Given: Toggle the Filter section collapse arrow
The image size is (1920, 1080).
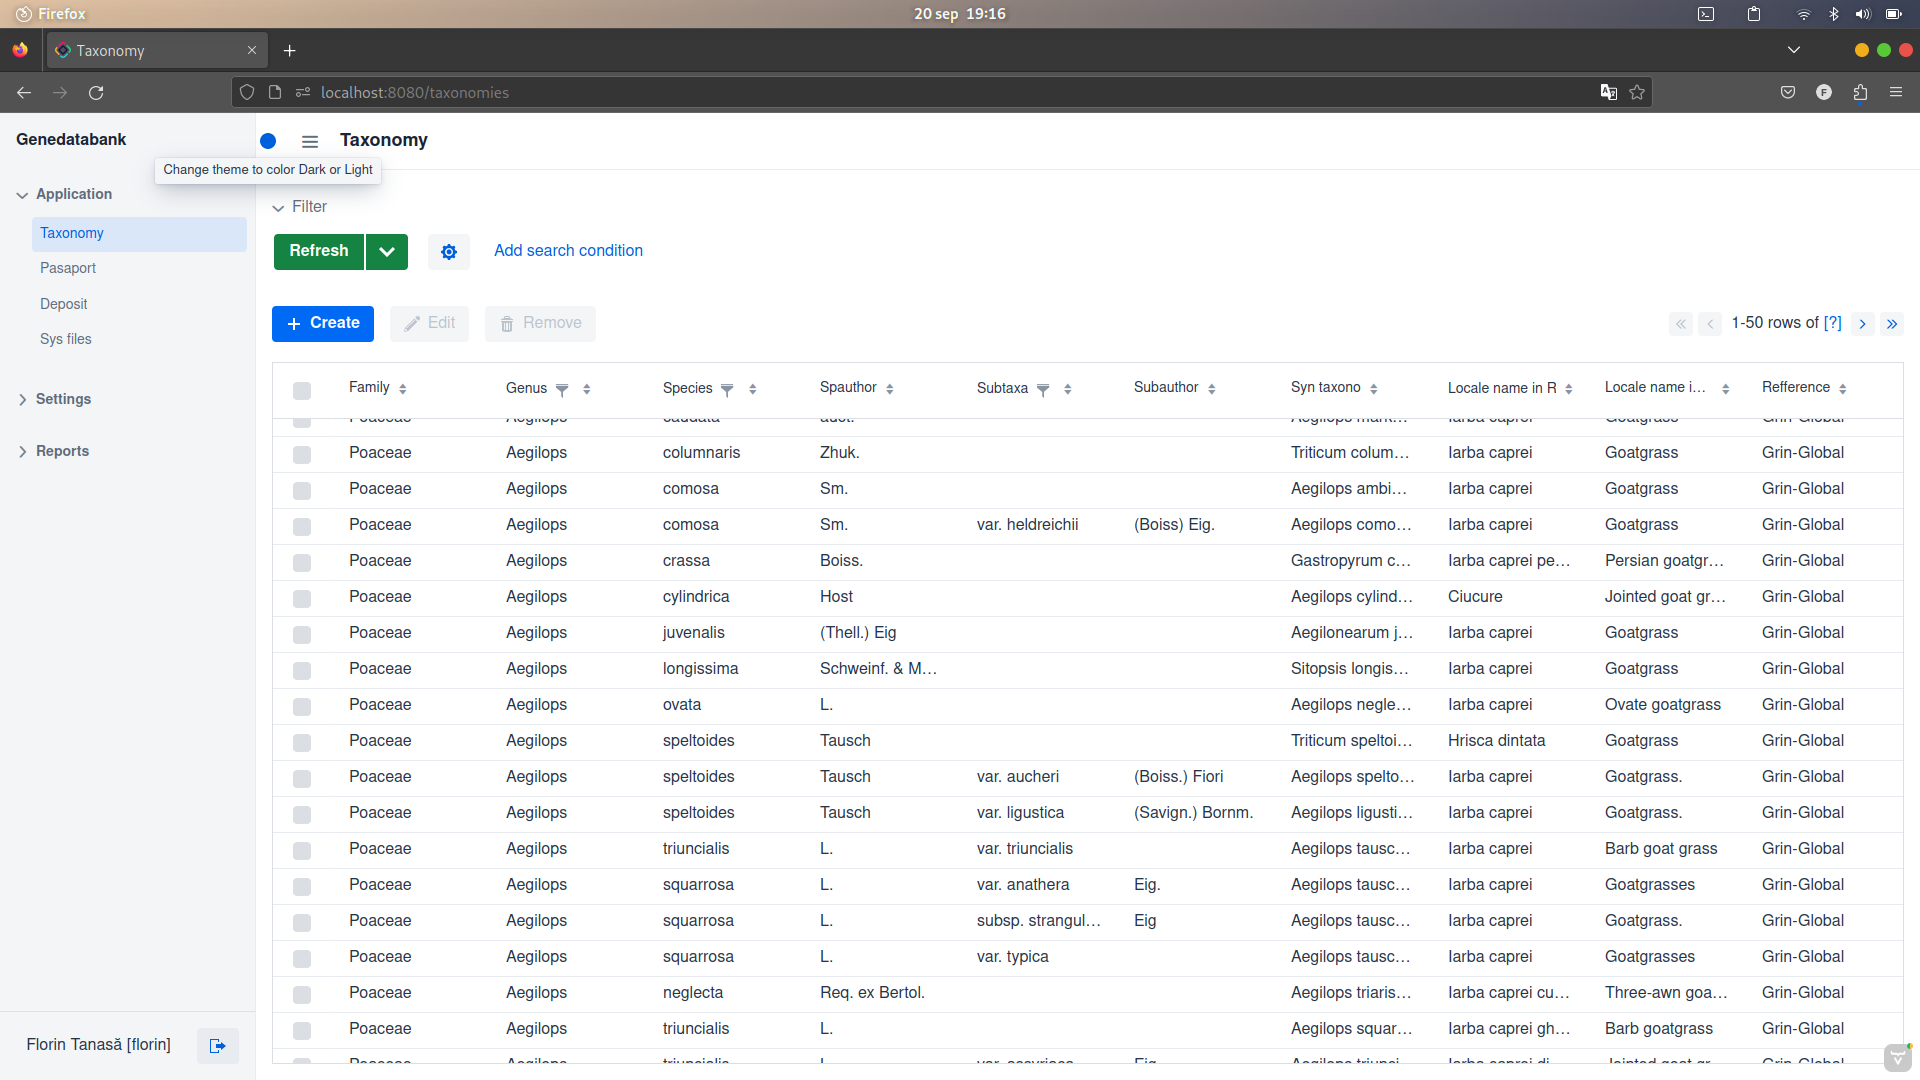Looking at the screenshot, I should point(278,208).
